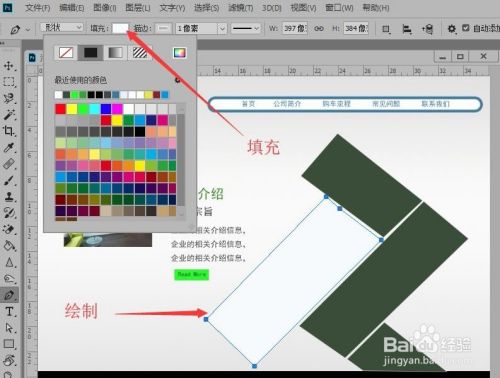Open the stroke color dropdown
Viewport: 500px width, 378px height.
(163, 28)
